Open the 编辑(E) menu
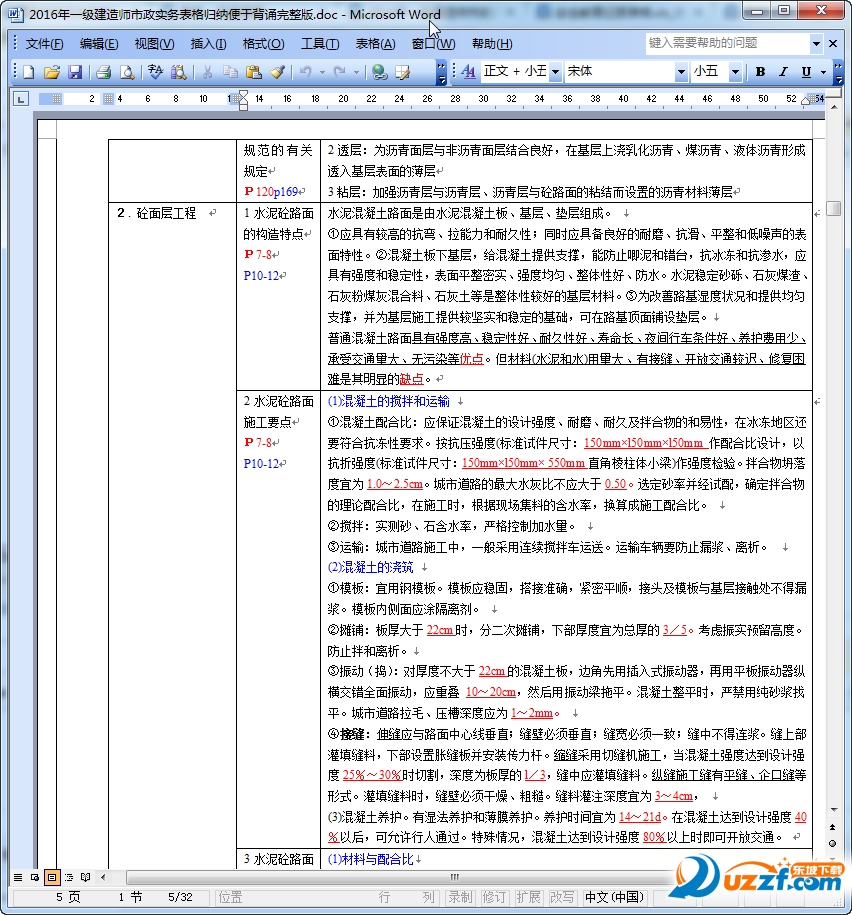The height and width of the screenshot is (915, 852). (x=99, y=44)
